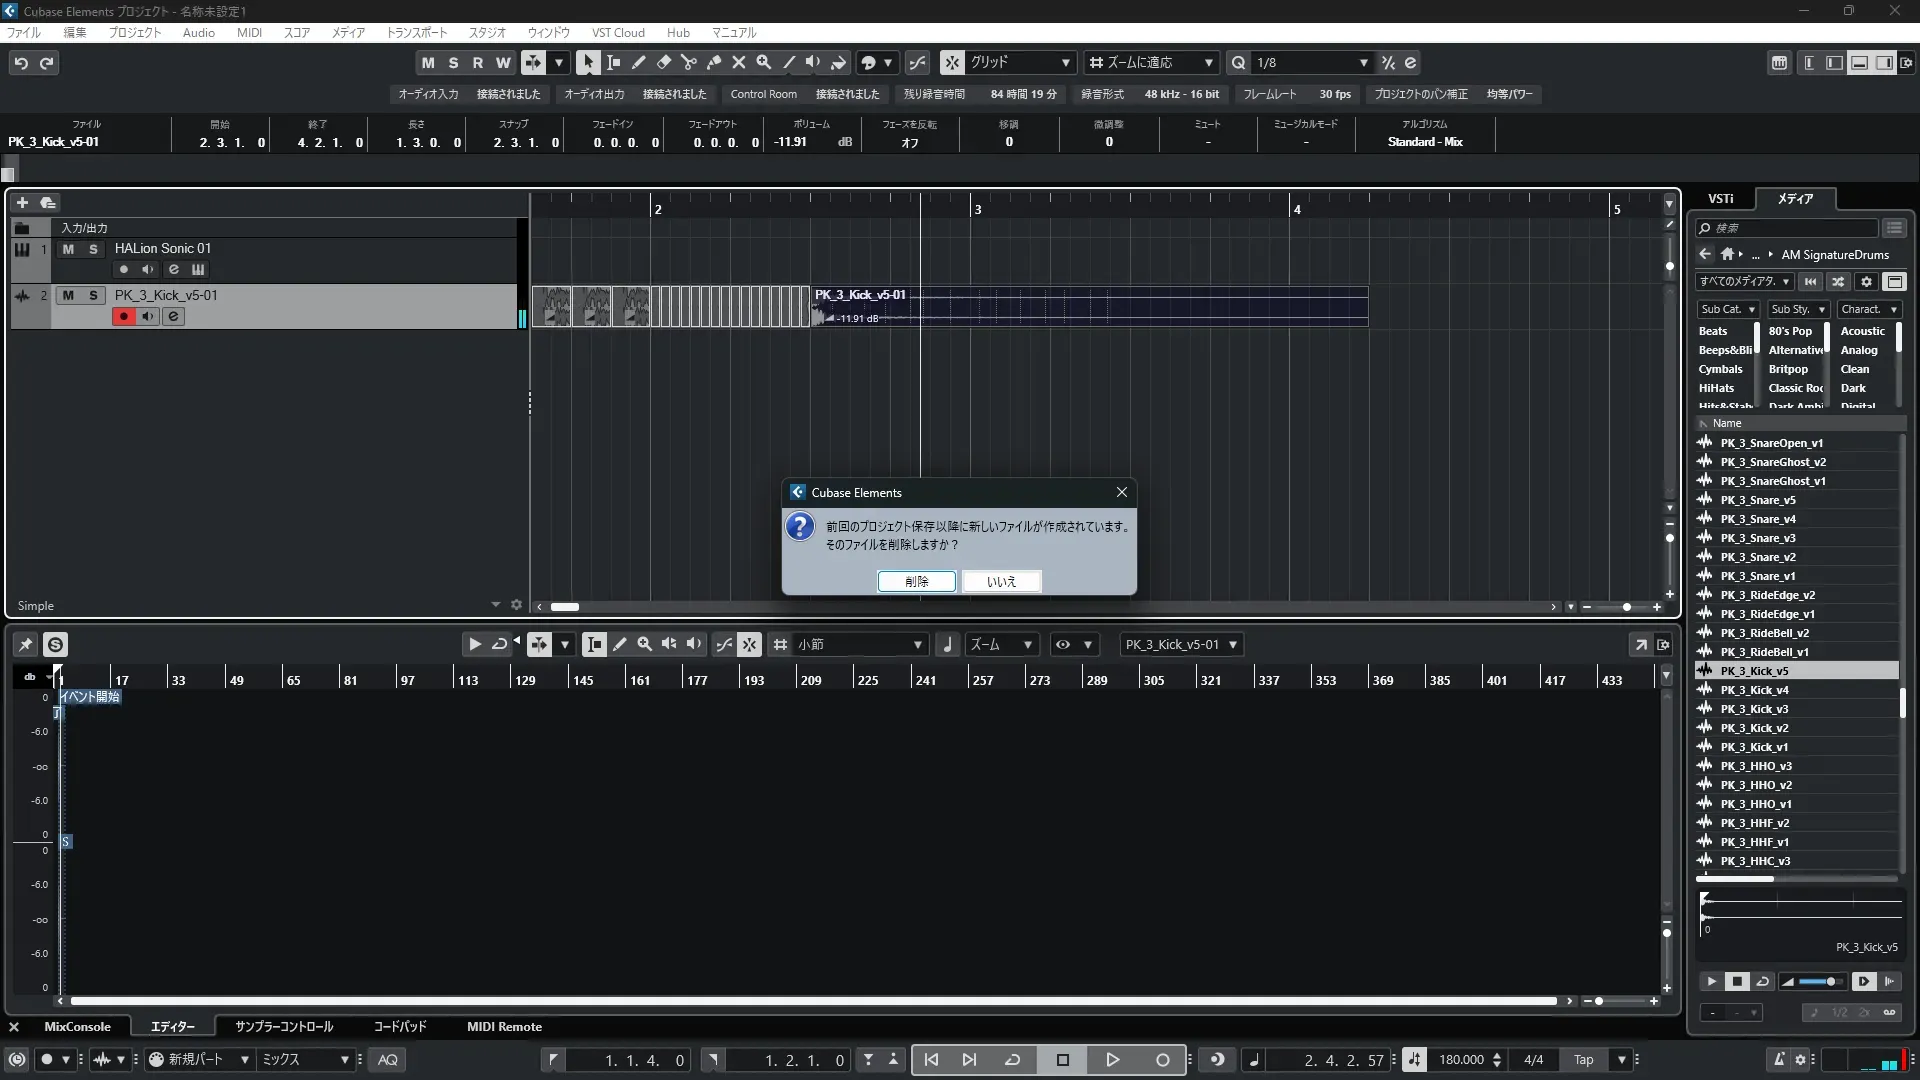This screenshot has width=1920, height=1080.
Task: Select PK_3_Snare_v3 in media list
Action: pyautogui.click(x=1757, y=538)
